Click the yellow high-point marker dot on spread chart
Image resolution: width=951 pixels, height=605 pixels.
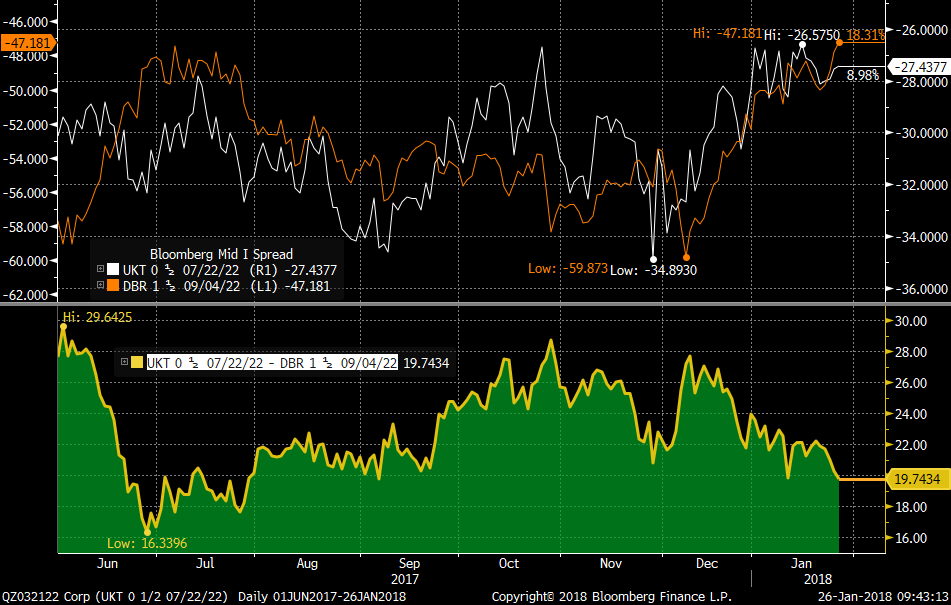point(63,327)
